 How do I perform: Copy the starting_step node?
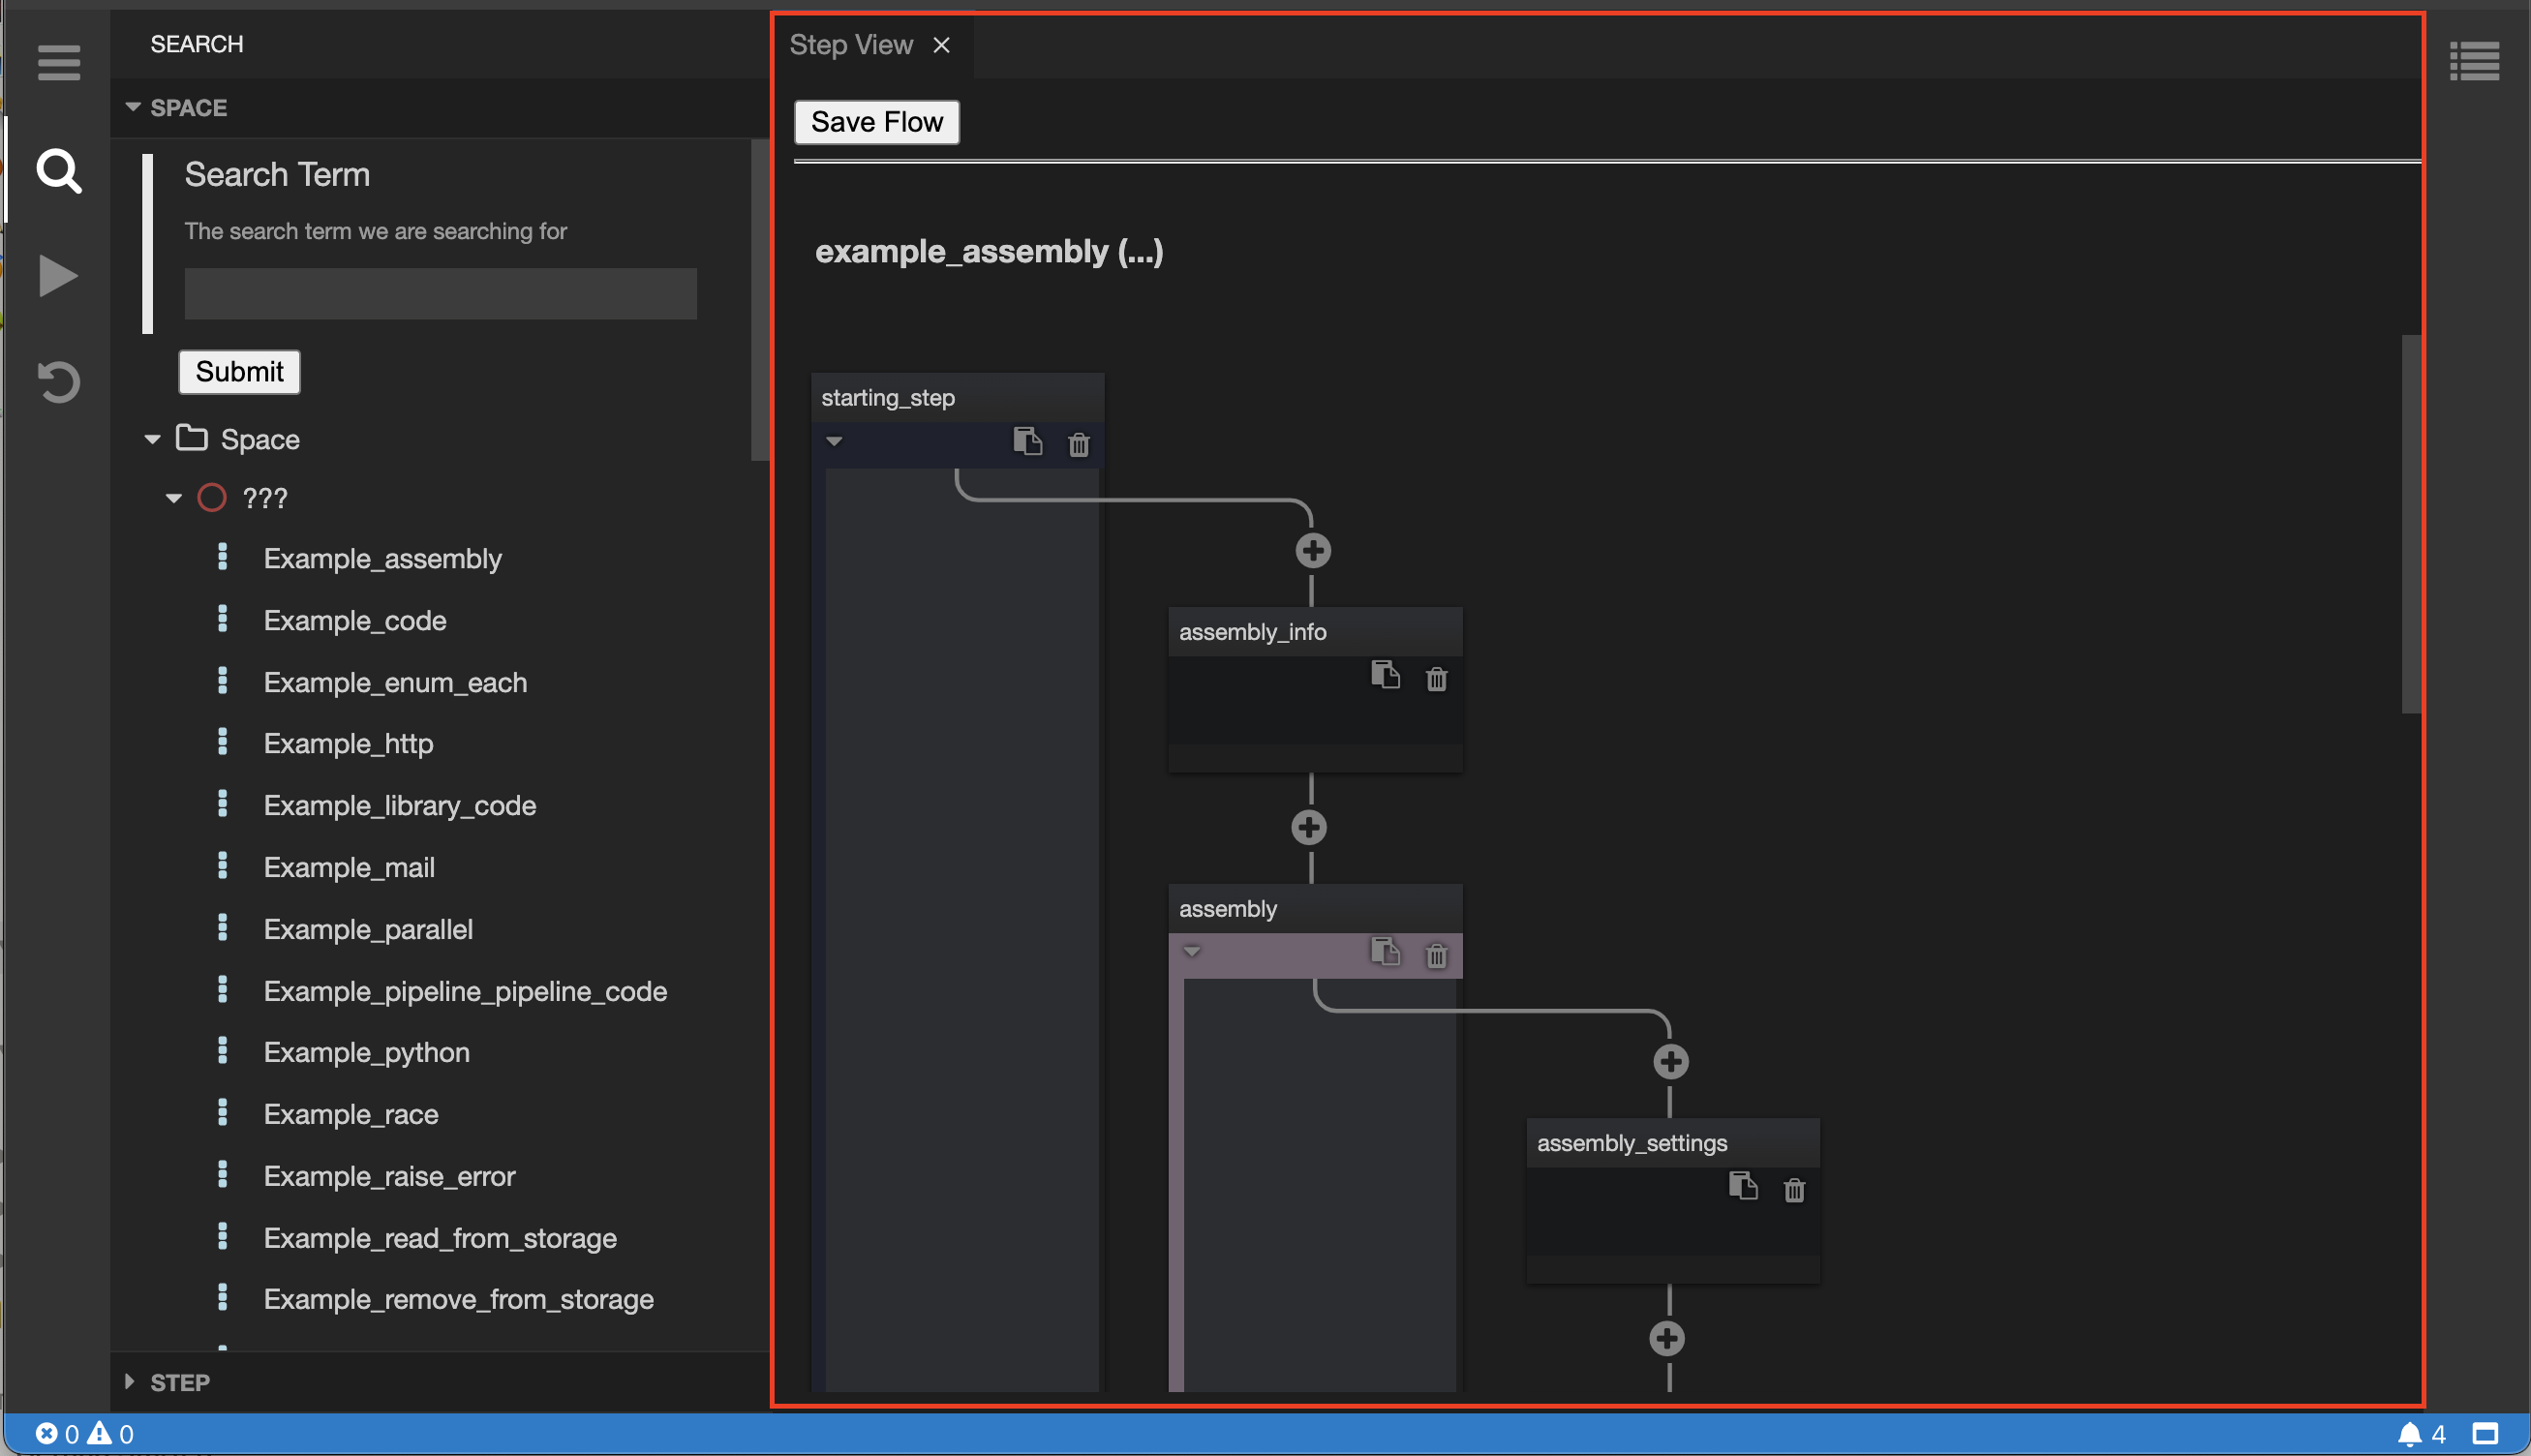[x=1027, y=441]
